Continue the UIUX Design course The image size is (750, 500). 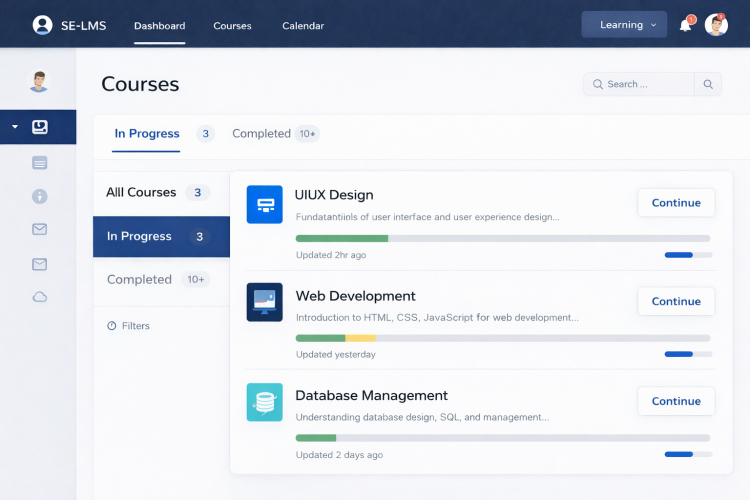pyautogui.click(x=676, y=203)
